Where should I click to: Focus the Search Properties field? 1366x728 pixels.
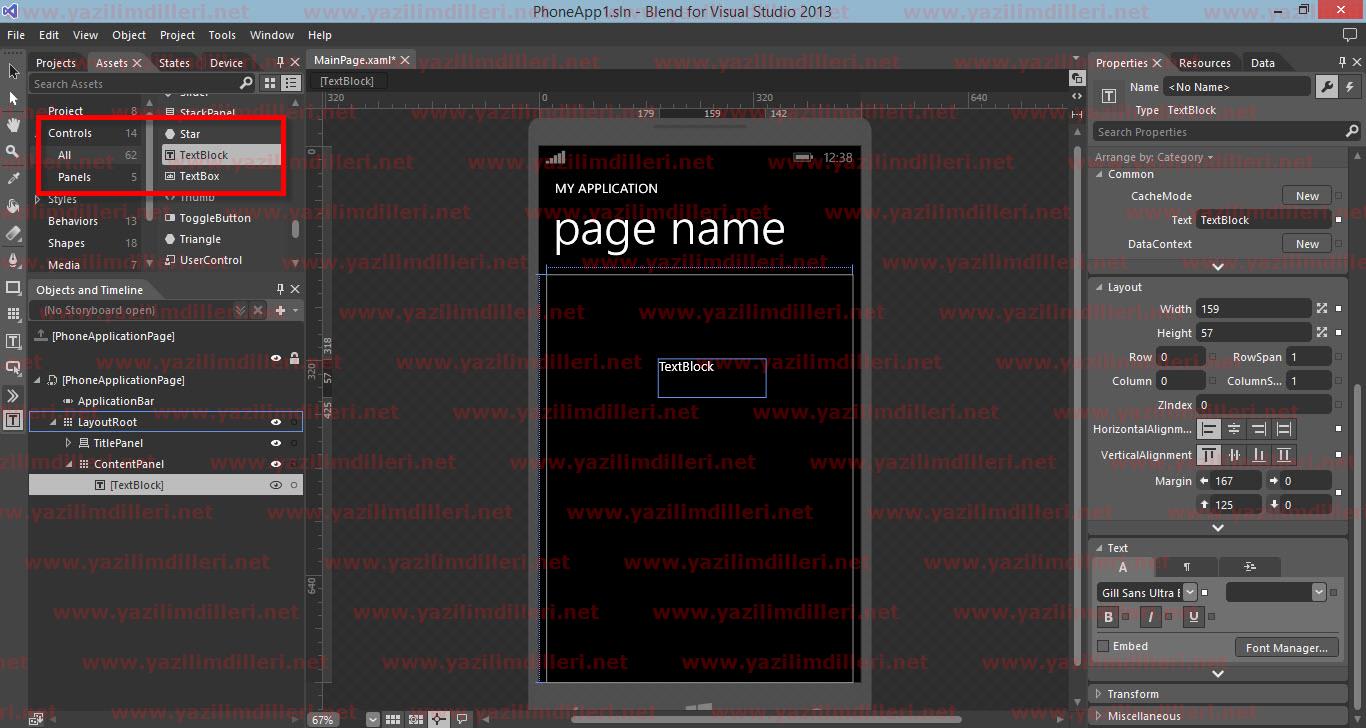(1227, 132)
